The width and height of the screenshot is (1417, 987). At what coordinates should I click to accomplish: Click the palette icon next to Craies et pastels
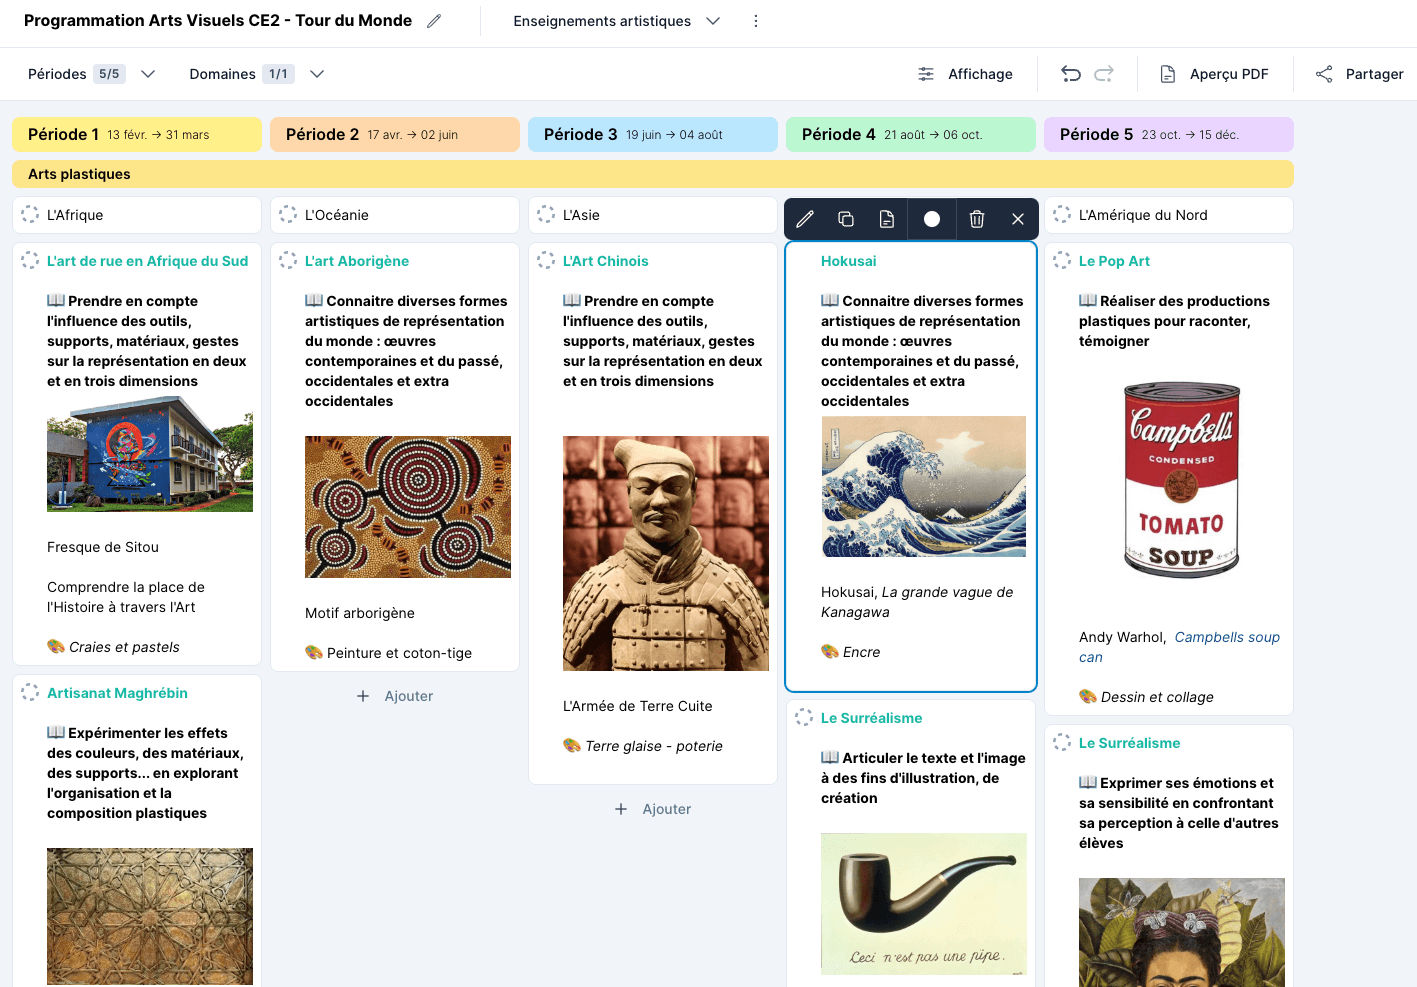56,646
